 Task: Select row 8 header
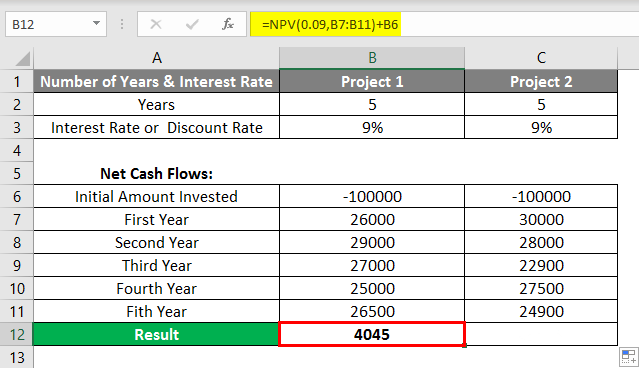[17, 242]
